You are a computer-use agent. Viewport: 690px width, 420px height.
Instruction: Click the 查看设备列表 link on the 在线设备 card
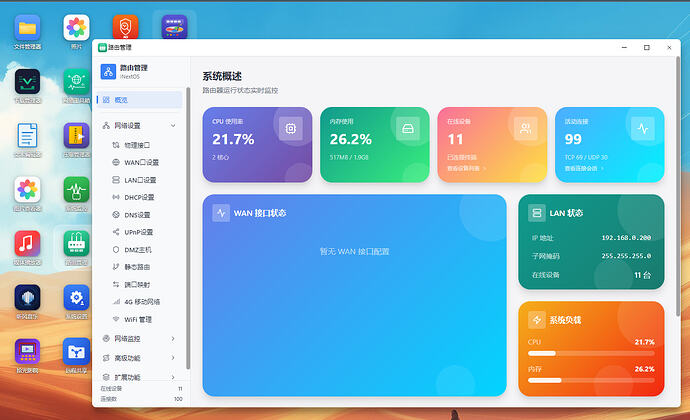466,169
